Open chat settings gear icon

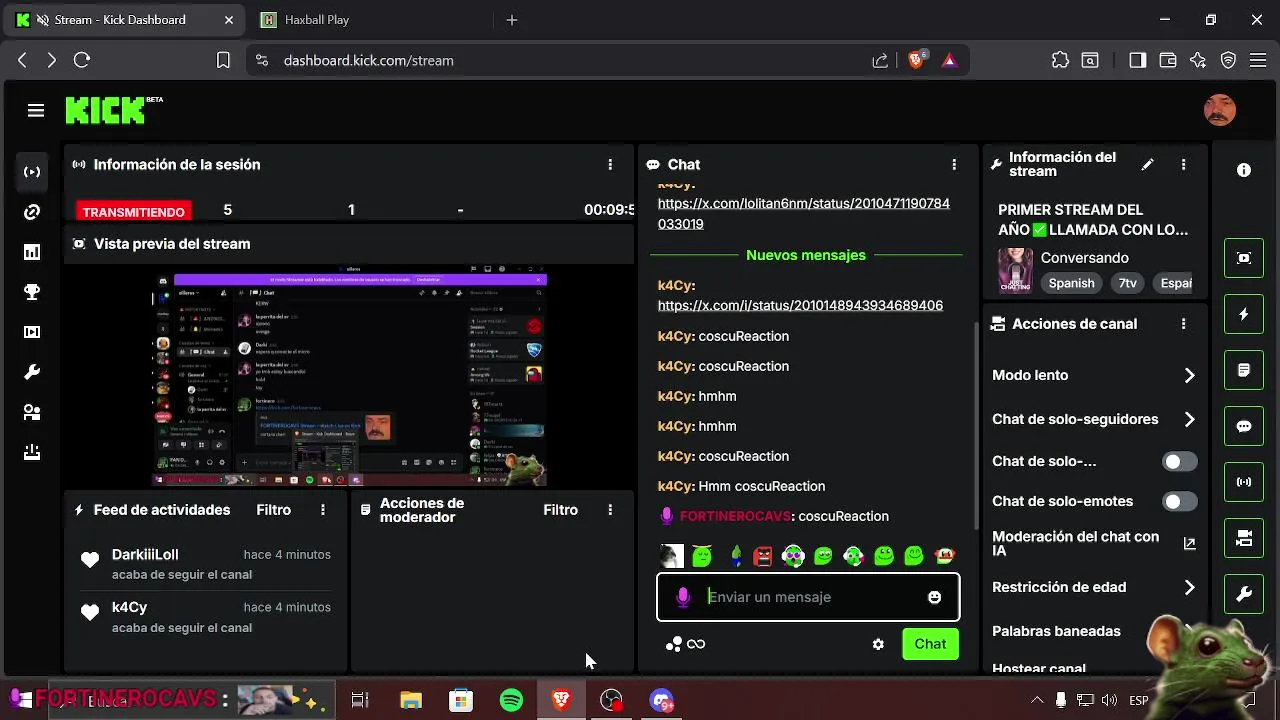click(878, 645)
